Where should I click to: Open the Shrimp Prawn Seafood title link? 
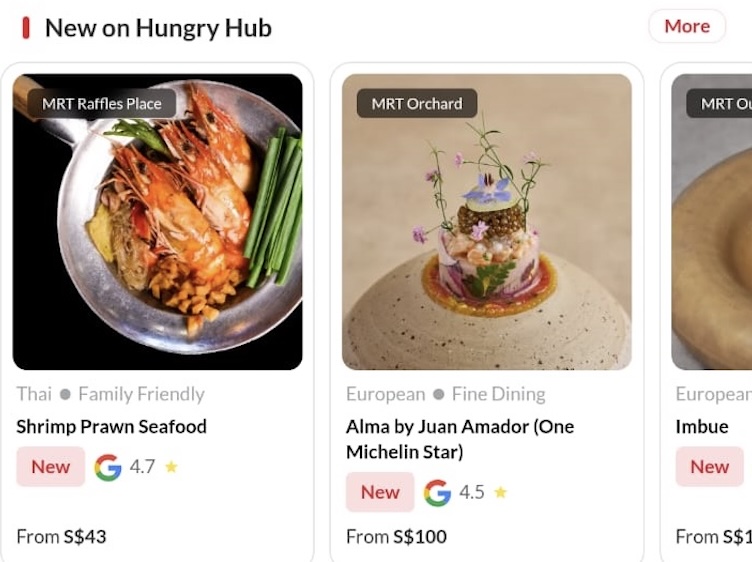(112, 427)
